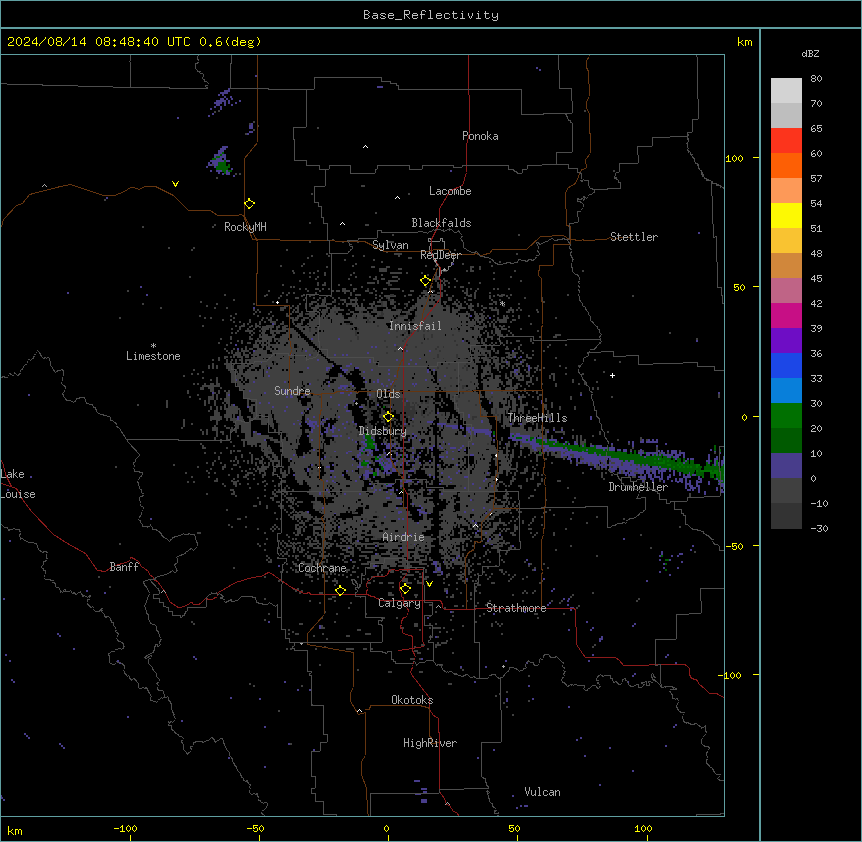Click the Stettler label
This screenshot has height=842, width=862.
click(x=634, y=237)
